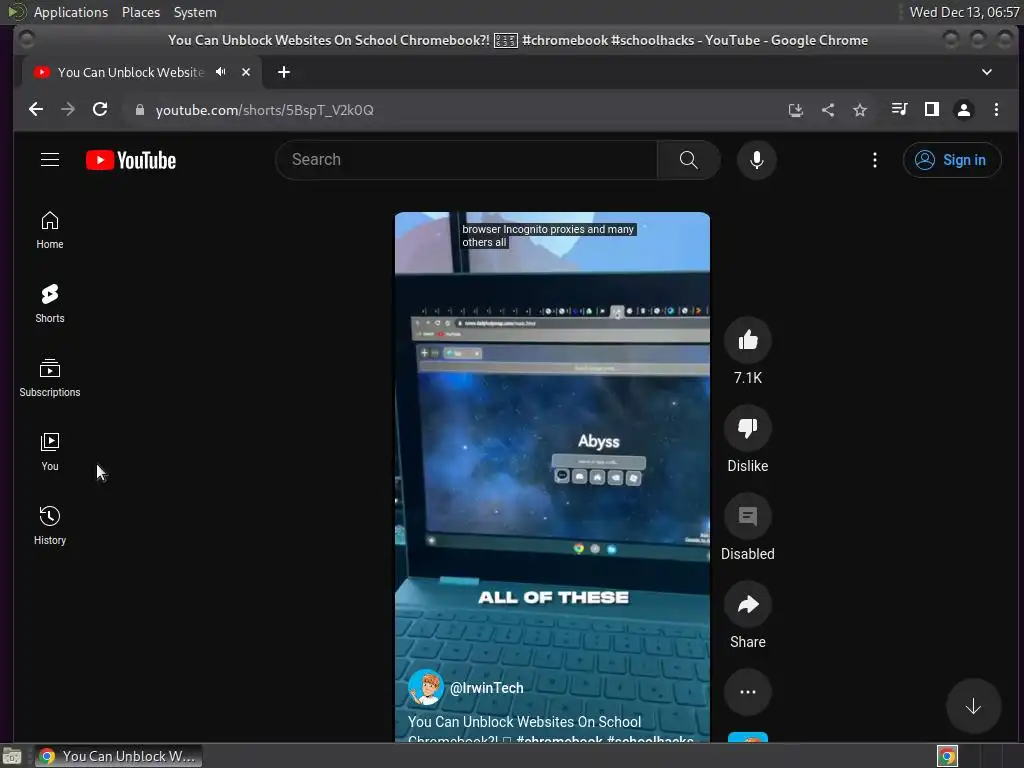Click Chrome icon in system tray
The image size is (1024, 768).
coord(947,756)
